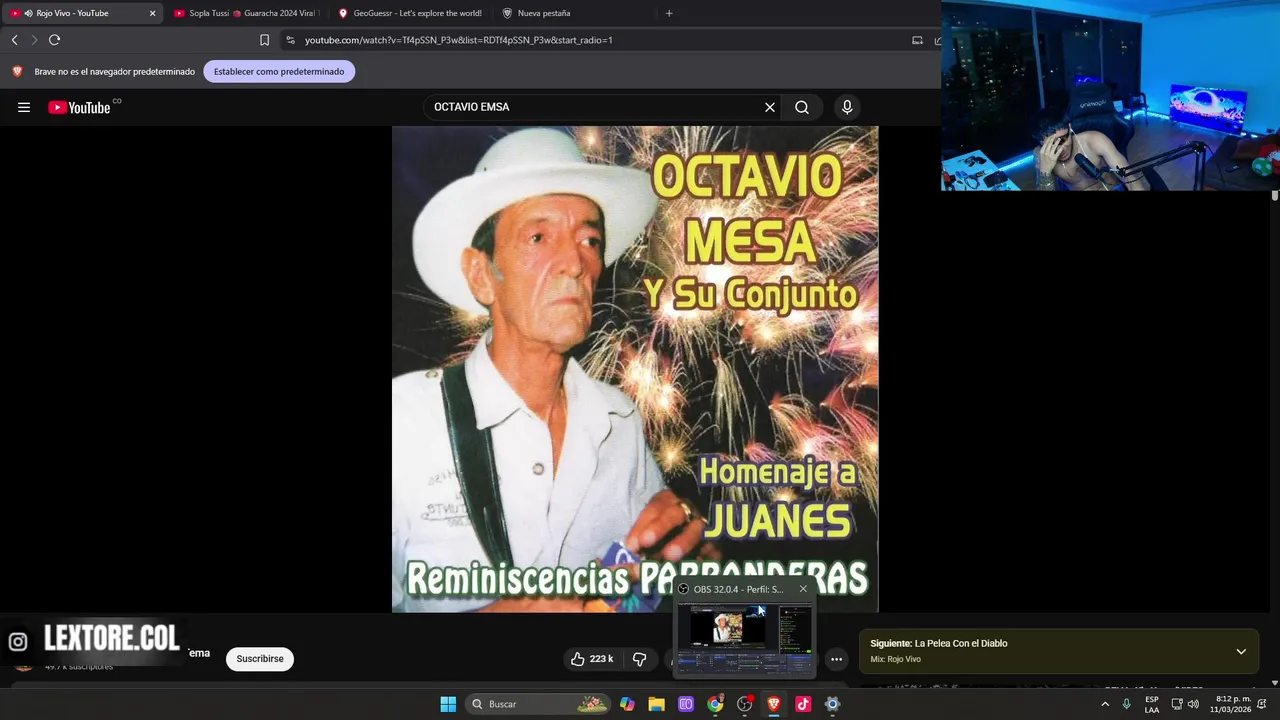This screenshot has width=1280, height=720.
Task: Open the three-dot more actions menu
Action: 836,659
